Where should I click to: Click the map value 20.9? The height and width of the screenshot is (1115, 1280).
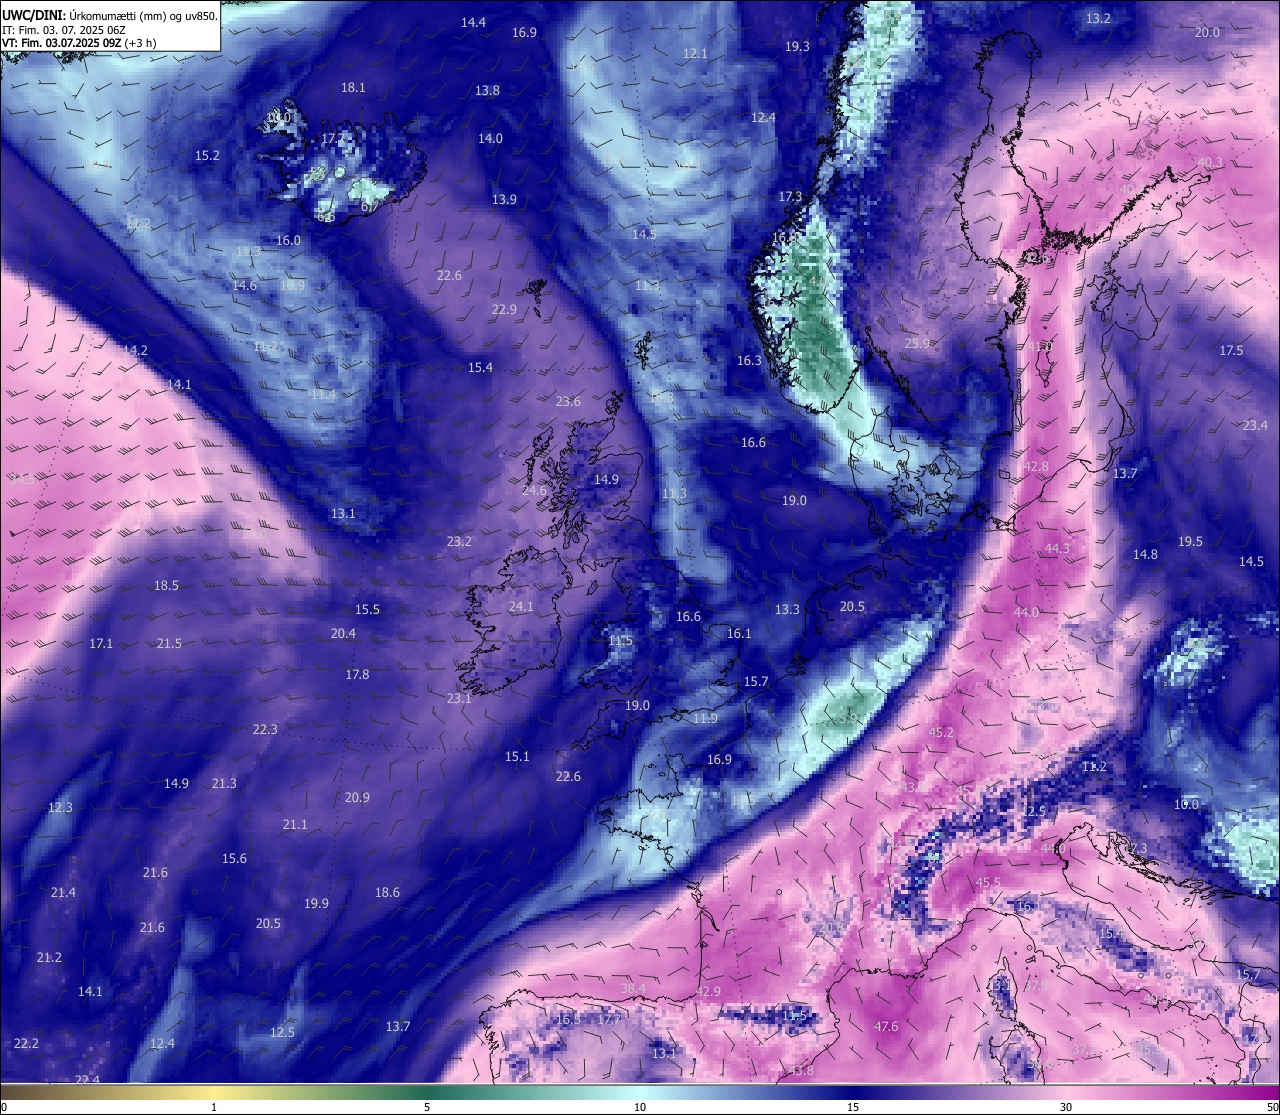click(357, 797)
